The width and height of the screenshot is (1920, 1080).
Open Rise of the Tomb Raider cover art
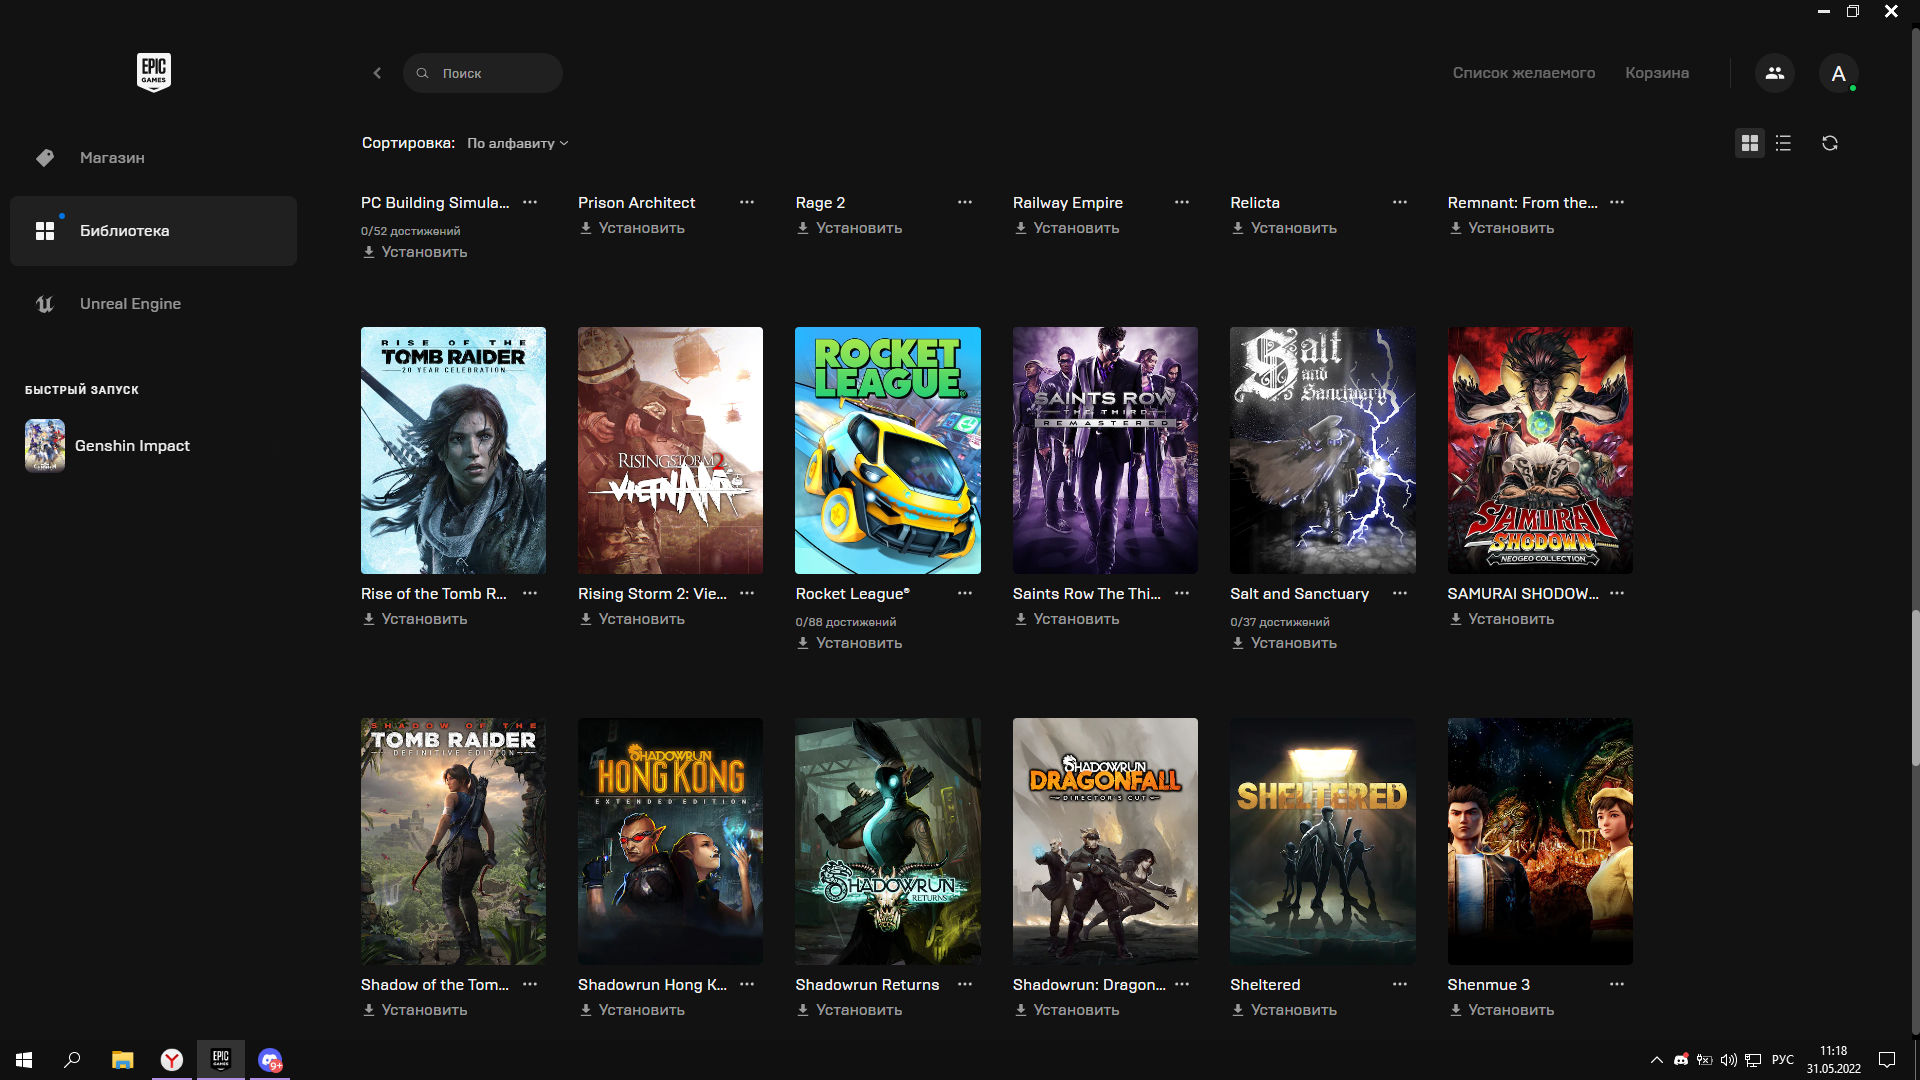click(453, 450)
